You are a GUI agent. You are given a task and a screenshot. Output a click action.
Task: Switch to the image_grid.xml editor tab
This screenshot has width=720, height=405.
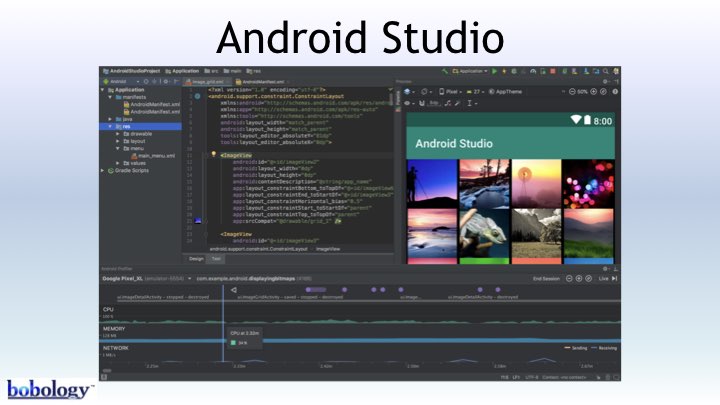click(207, 82)
